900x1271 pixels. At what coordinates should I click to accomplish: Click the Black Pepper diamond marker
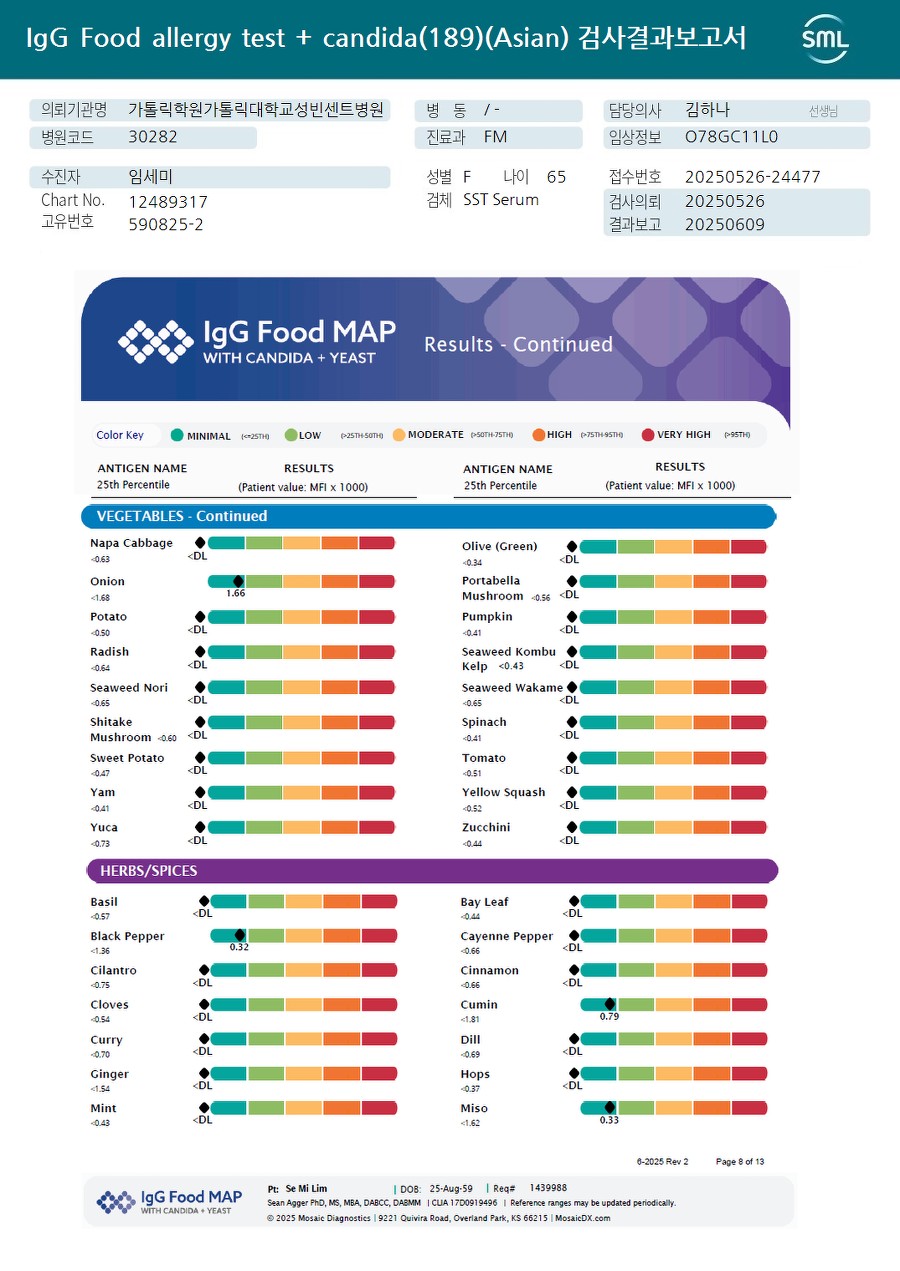click(240, 936)
